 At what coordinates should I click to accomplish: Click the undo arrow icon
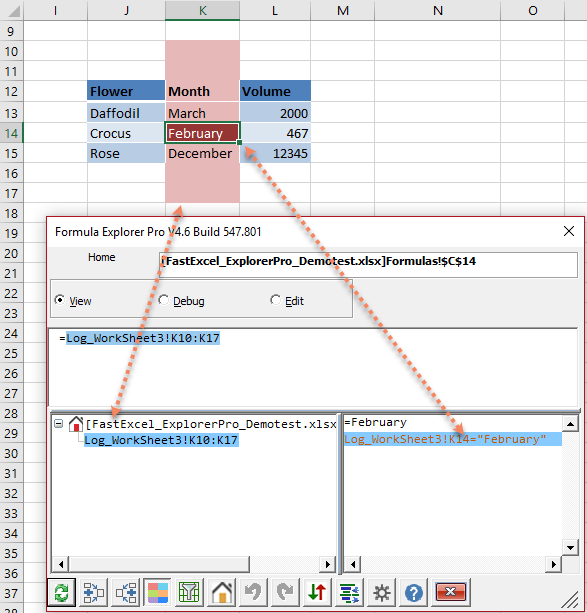click(x=253, y=593)
